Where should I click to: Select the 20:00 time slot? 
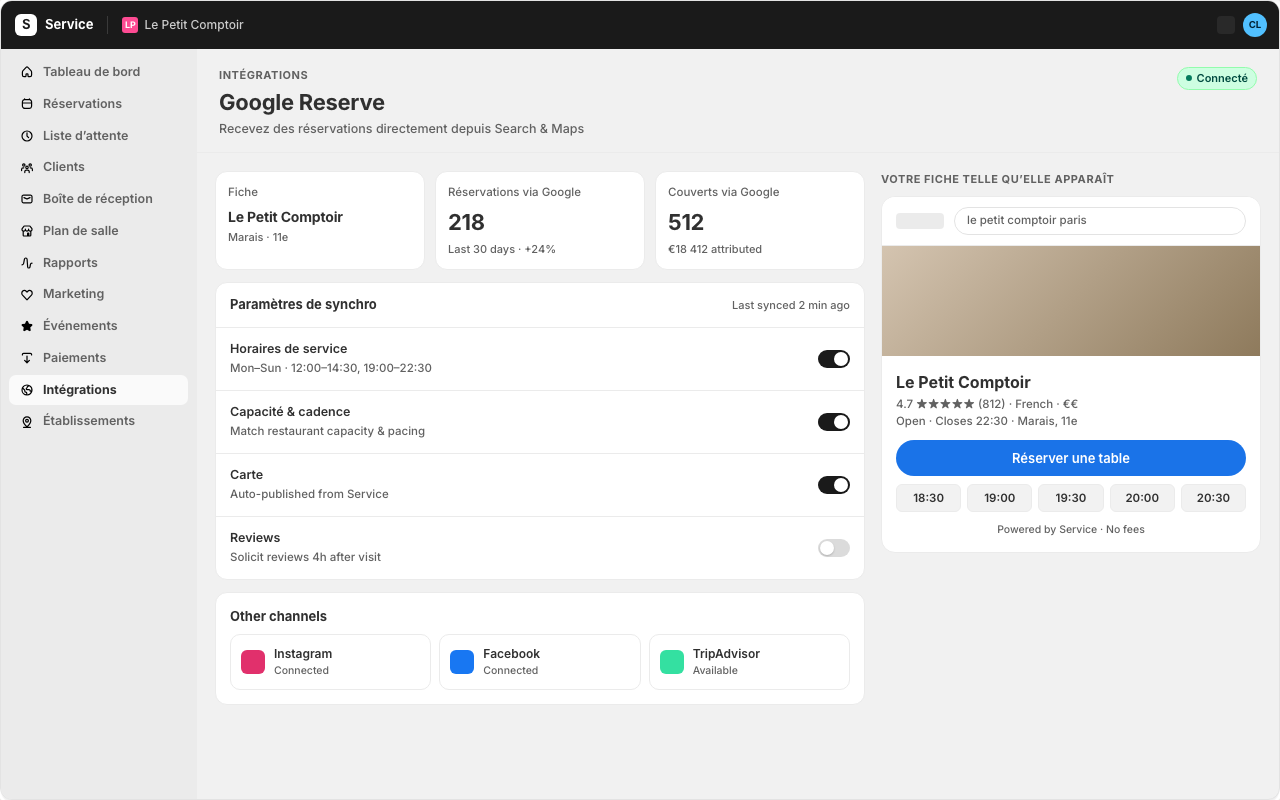point(1142,498)
